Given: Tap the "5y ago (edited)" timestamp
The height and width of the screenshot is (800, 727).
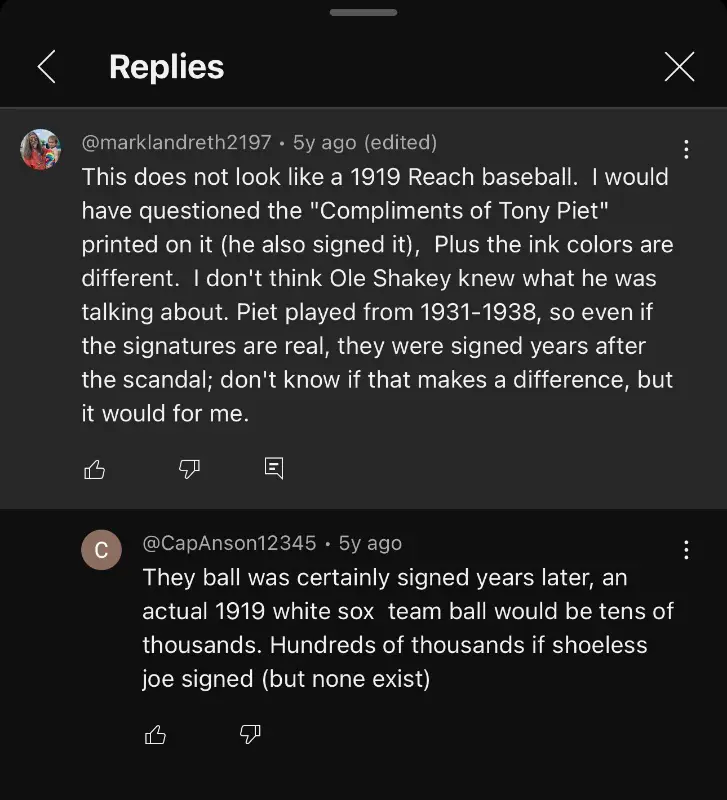Looking at the screenshot, I should (x=365, y=143).
